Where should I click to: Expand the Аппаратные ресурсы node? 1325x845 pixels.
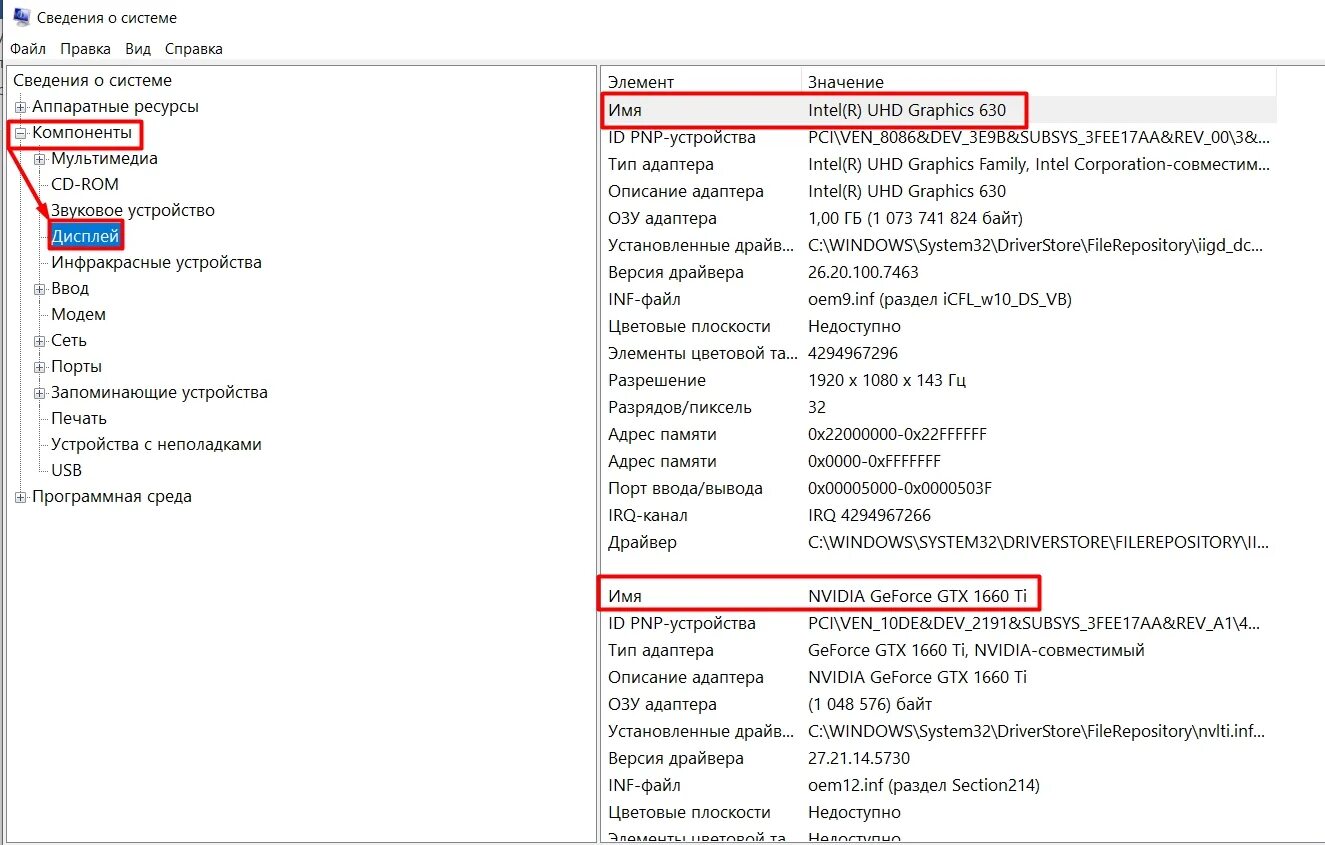pyautogui.click(x=20, y=107)
